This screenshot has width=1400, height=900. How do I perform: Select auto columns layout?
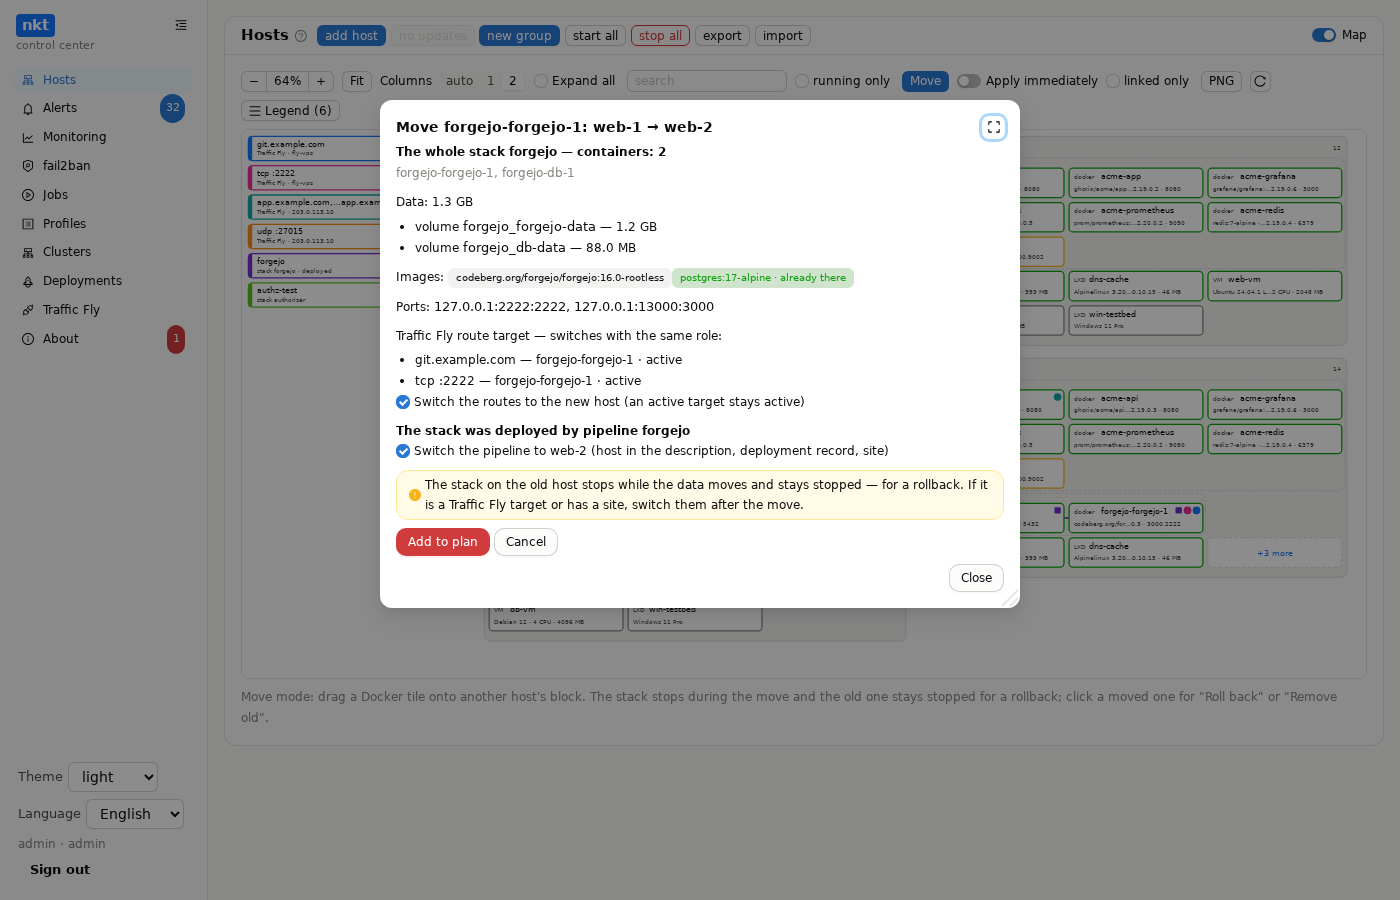pyautogui.click(x=459, y=81)
